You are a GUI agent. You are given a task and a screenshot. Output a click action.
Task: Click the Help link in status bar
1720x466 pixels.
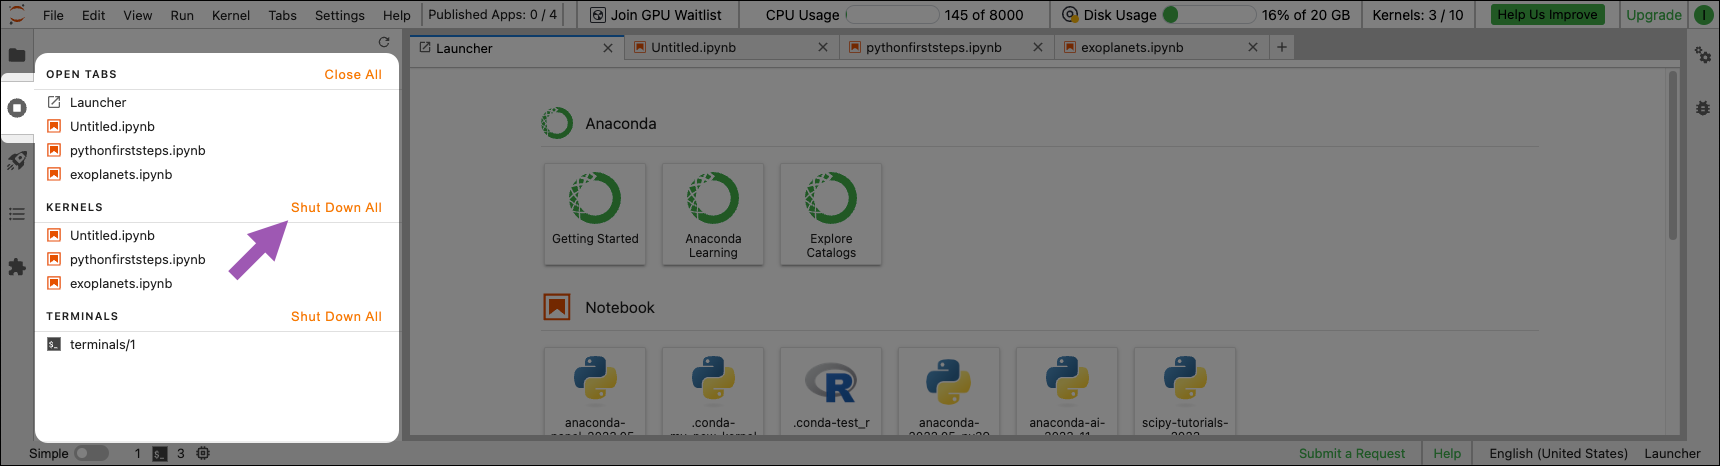(x=1447, y=453)
